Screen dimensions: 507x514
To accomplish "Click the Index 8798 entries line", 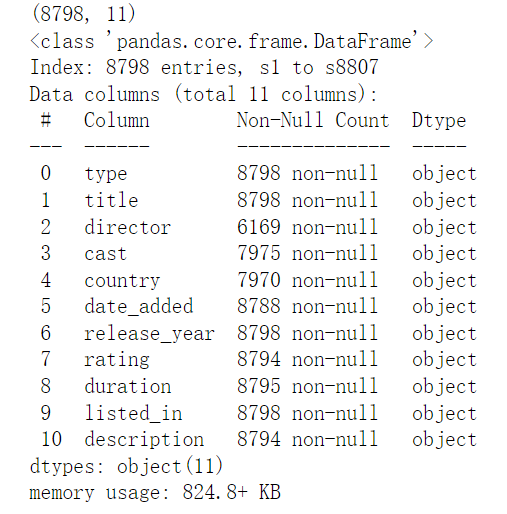I will (x=204, y=67).
